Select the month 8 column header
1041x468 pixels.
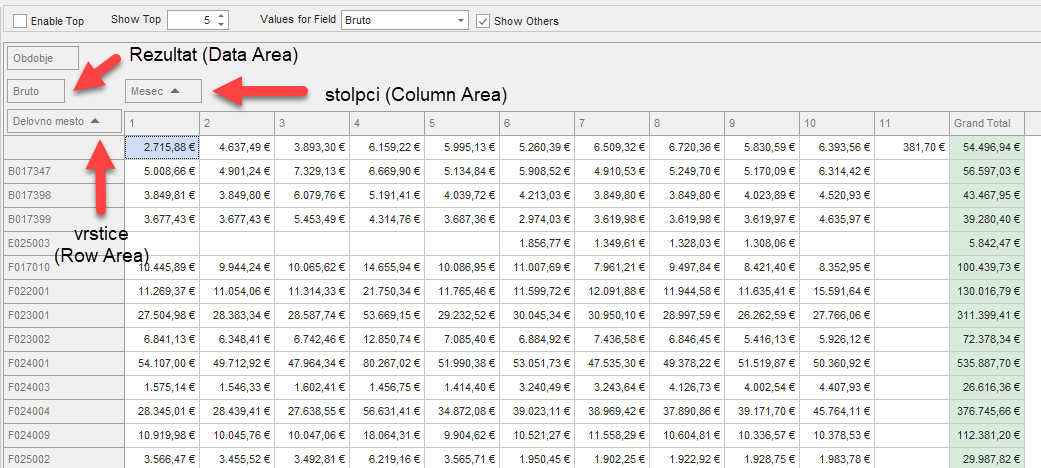(x=686, y=123)
